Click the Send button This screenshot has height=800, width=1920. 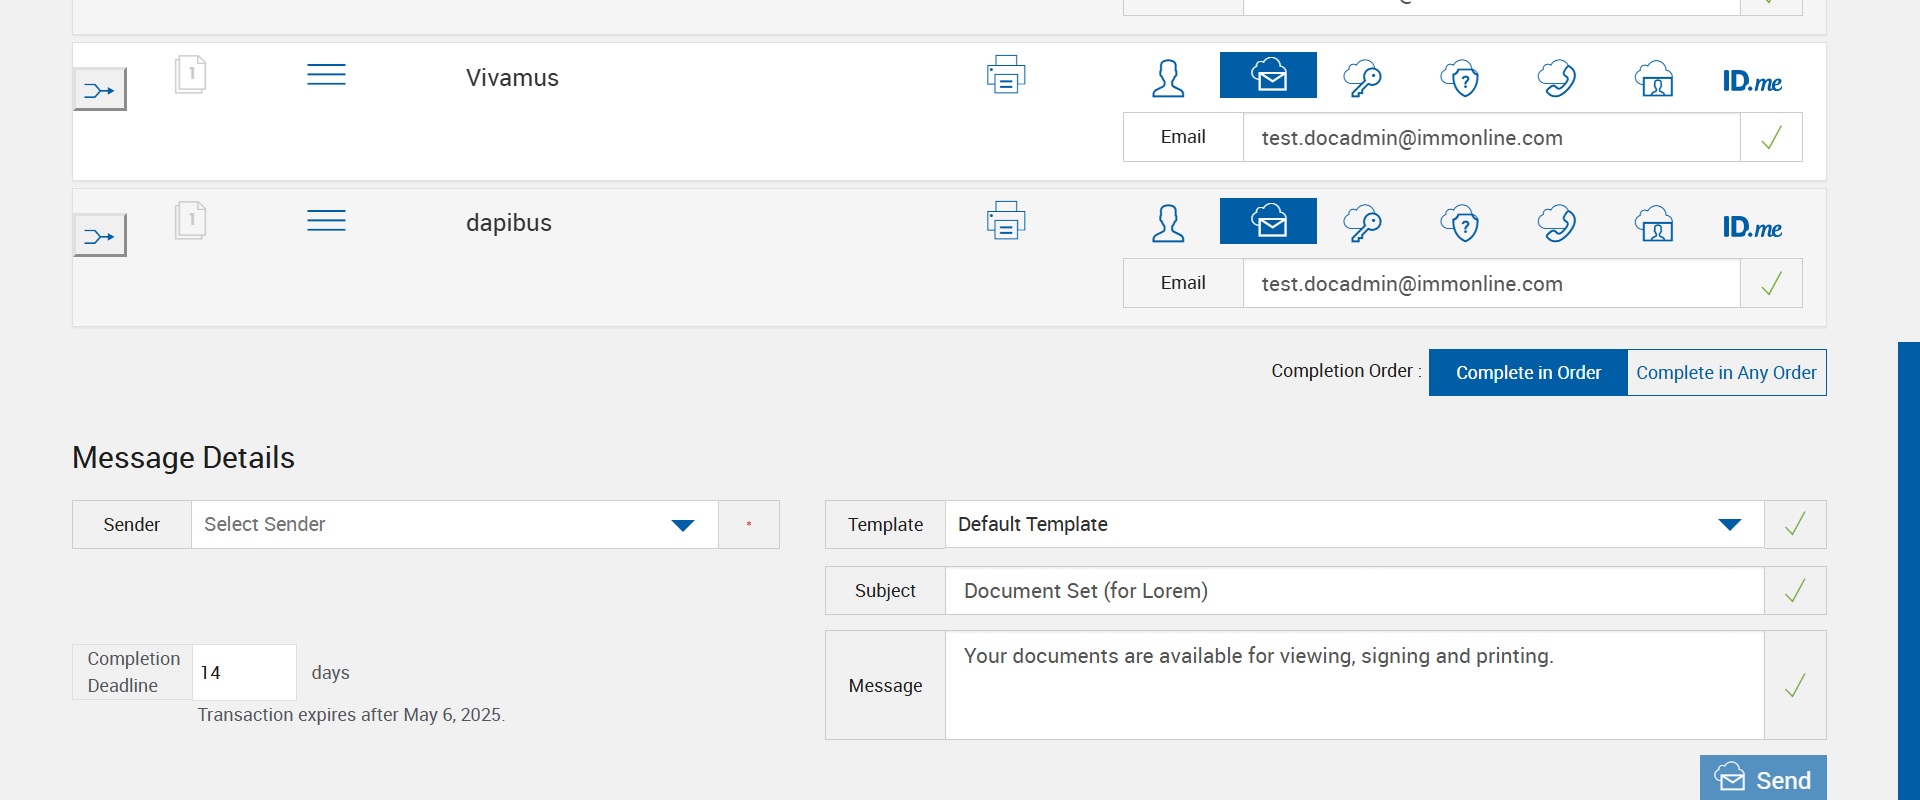click(x=1763, y=779)
